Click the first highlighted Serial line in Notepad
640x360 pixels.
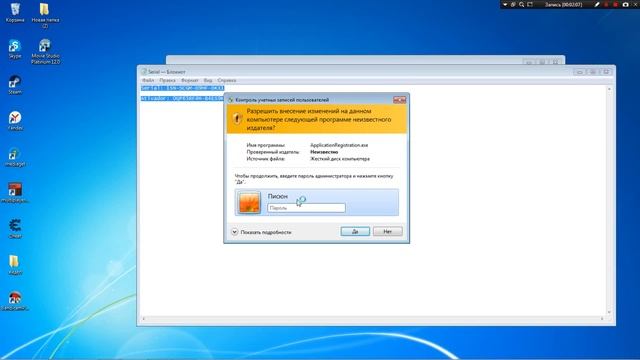pyautogui.click(x=182, y=88)
